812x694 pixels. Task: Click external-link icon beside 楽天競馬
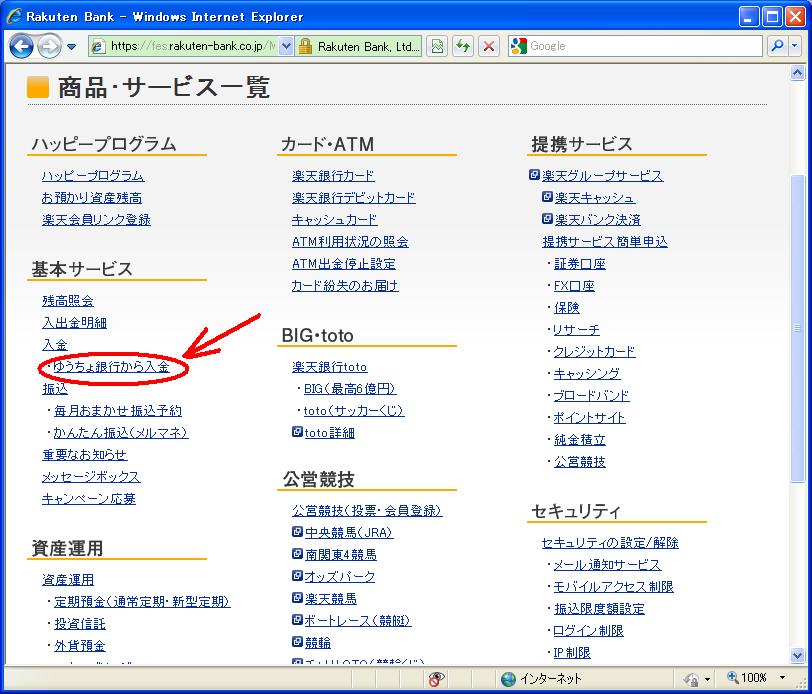click(297, 598)
